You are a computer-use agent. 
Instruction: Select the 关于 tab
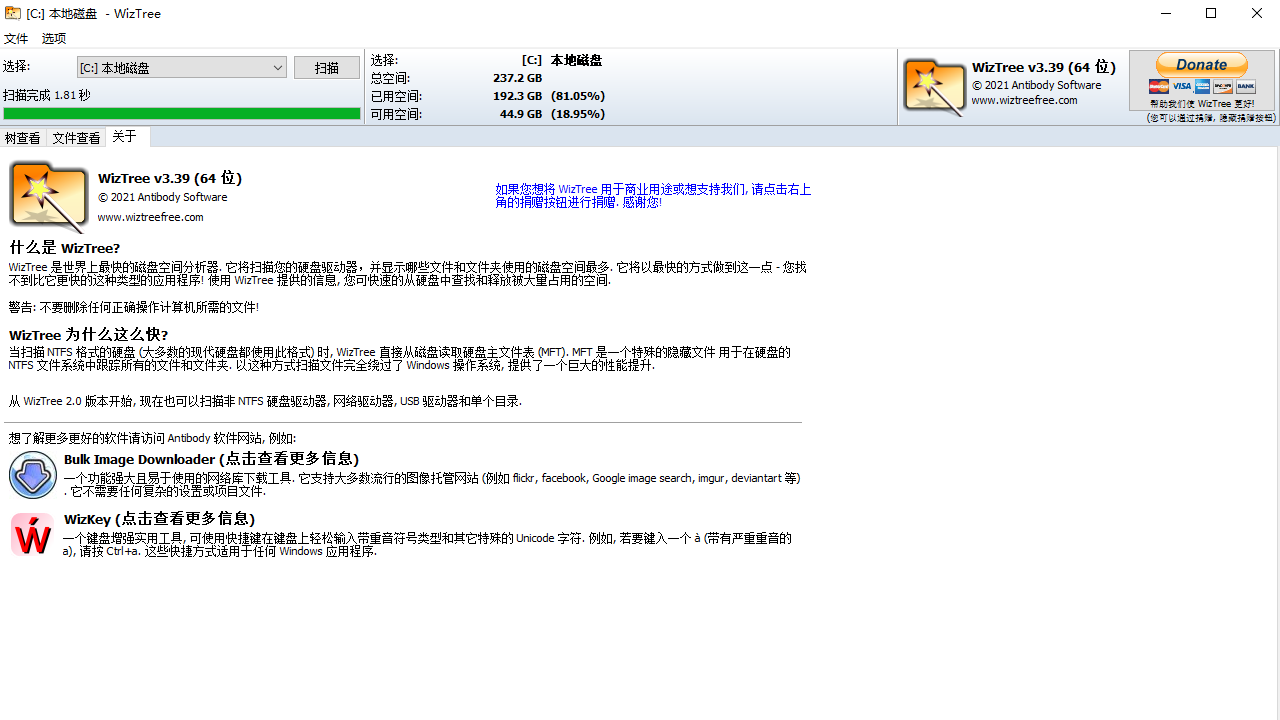point(124,137)
